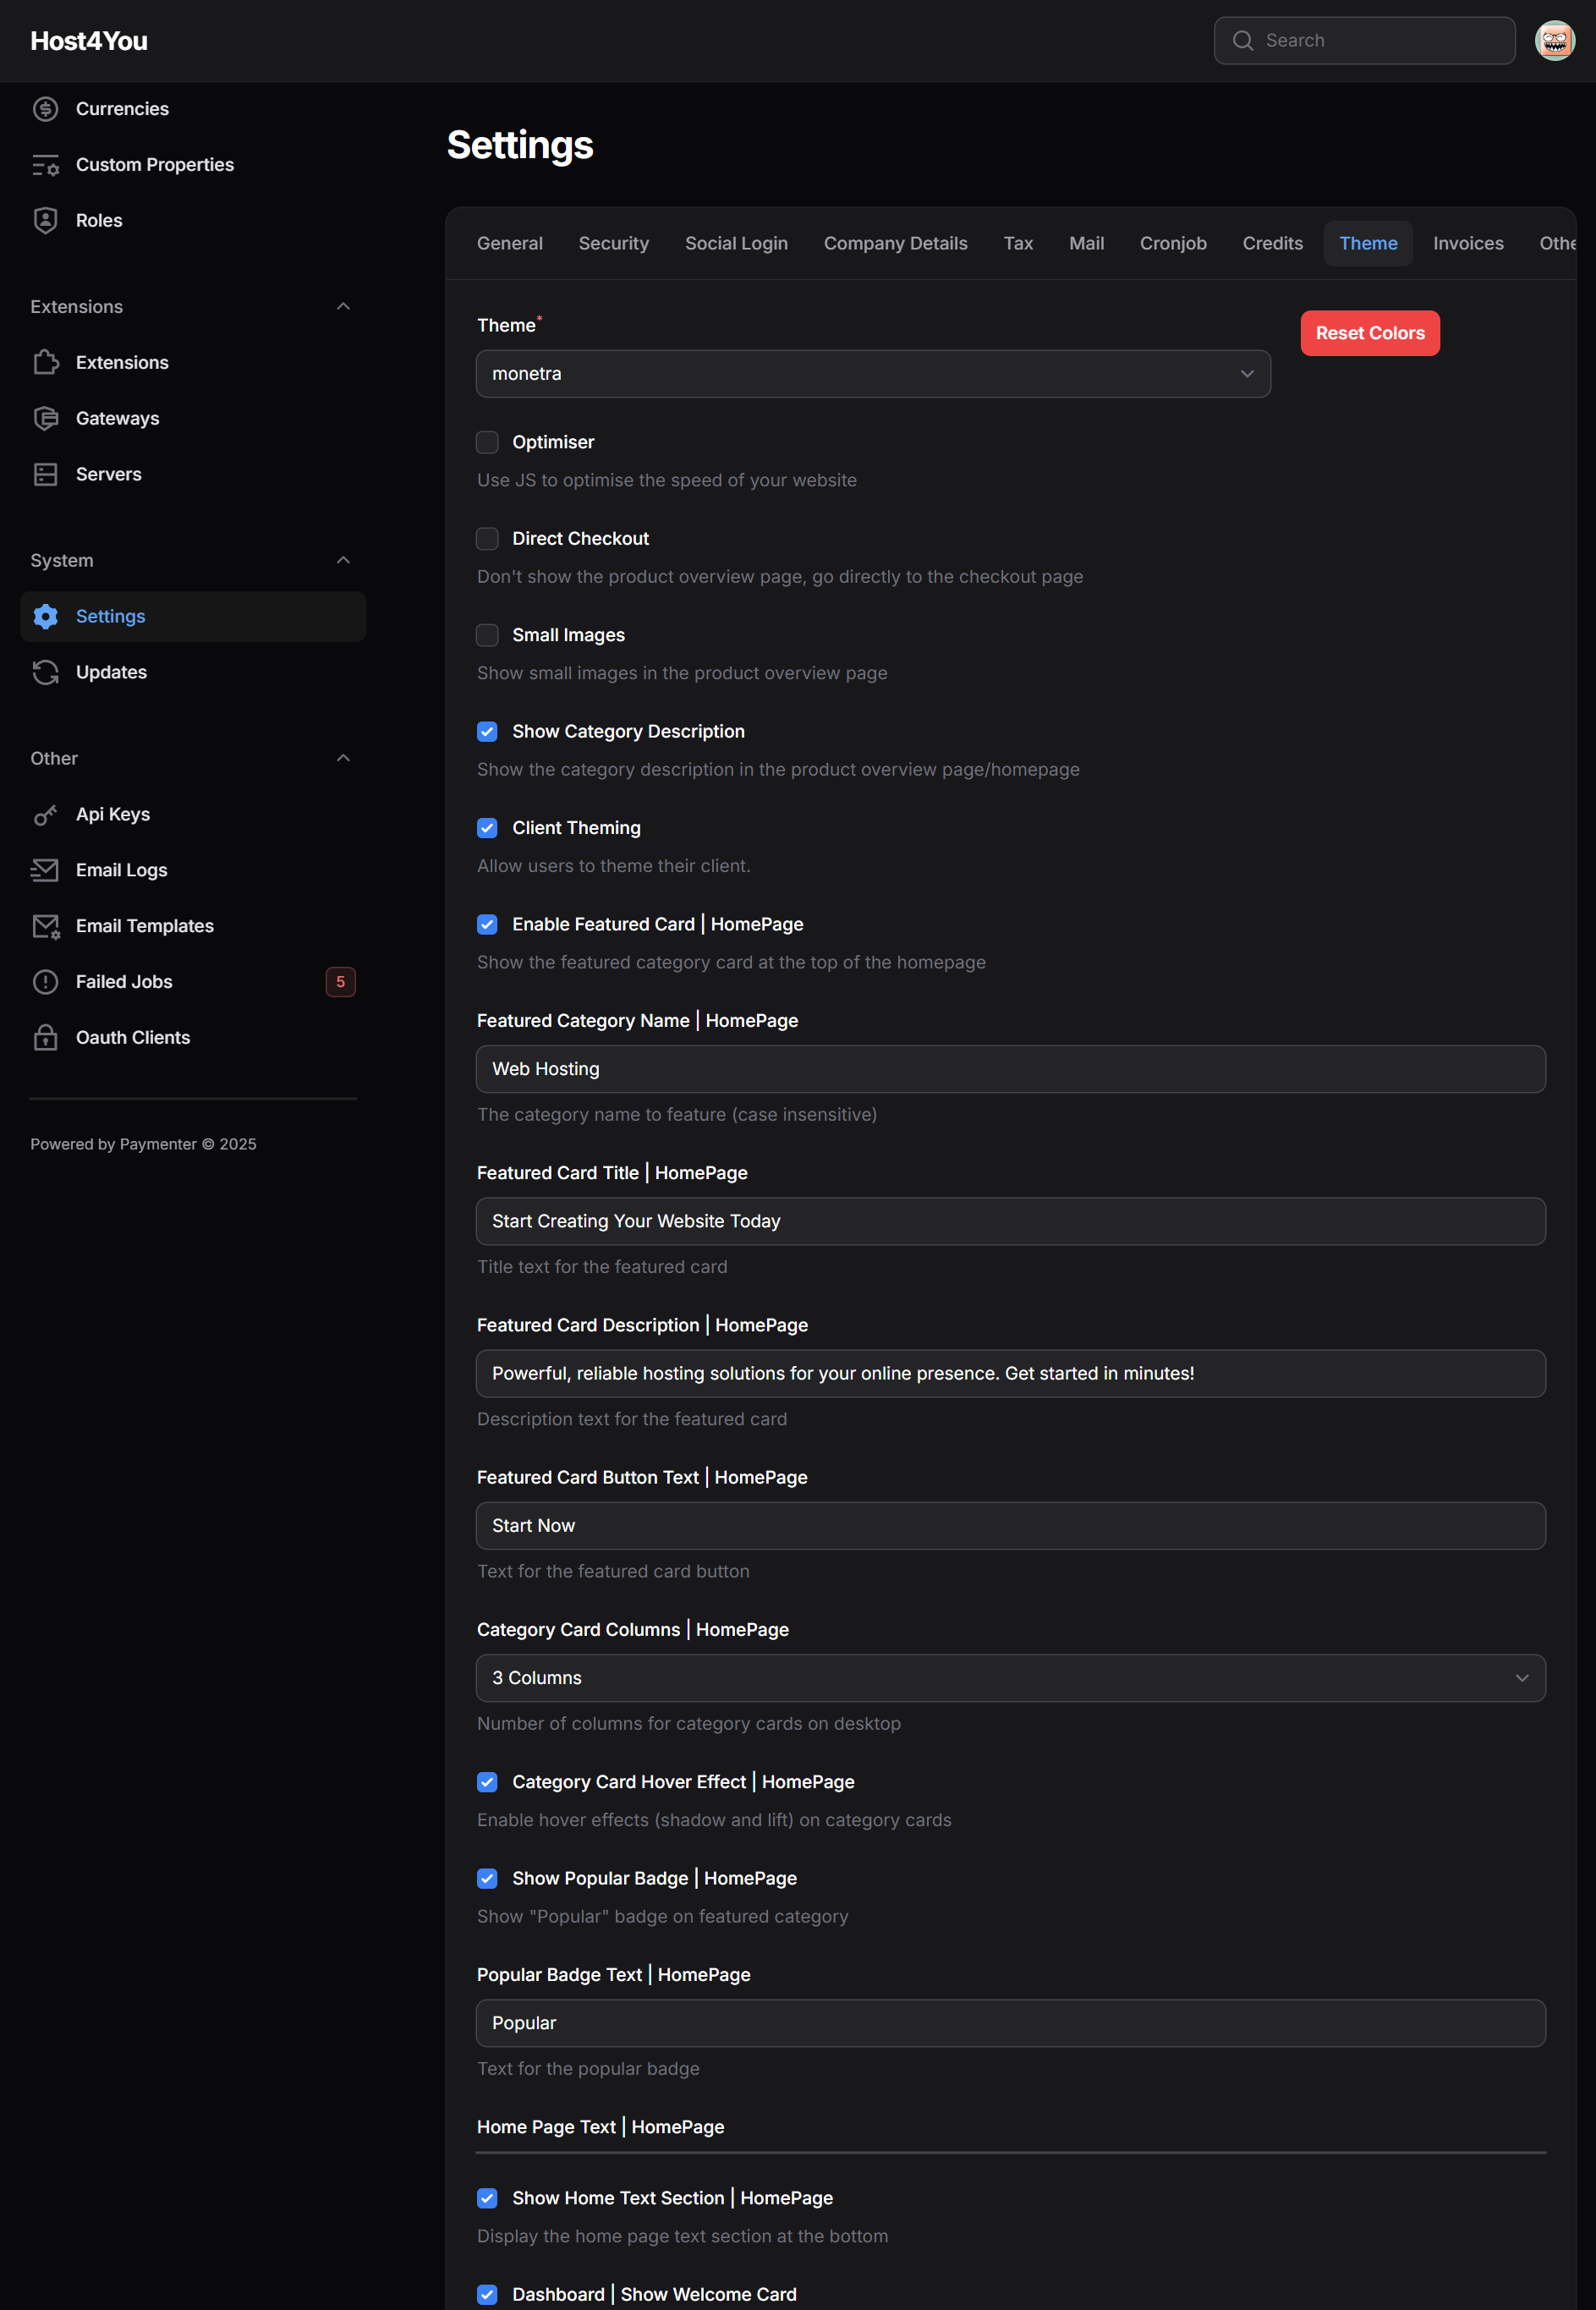The image size is (1596, 2310).
Task: Click the Currencies icon in sidebar
Action: 45,109
